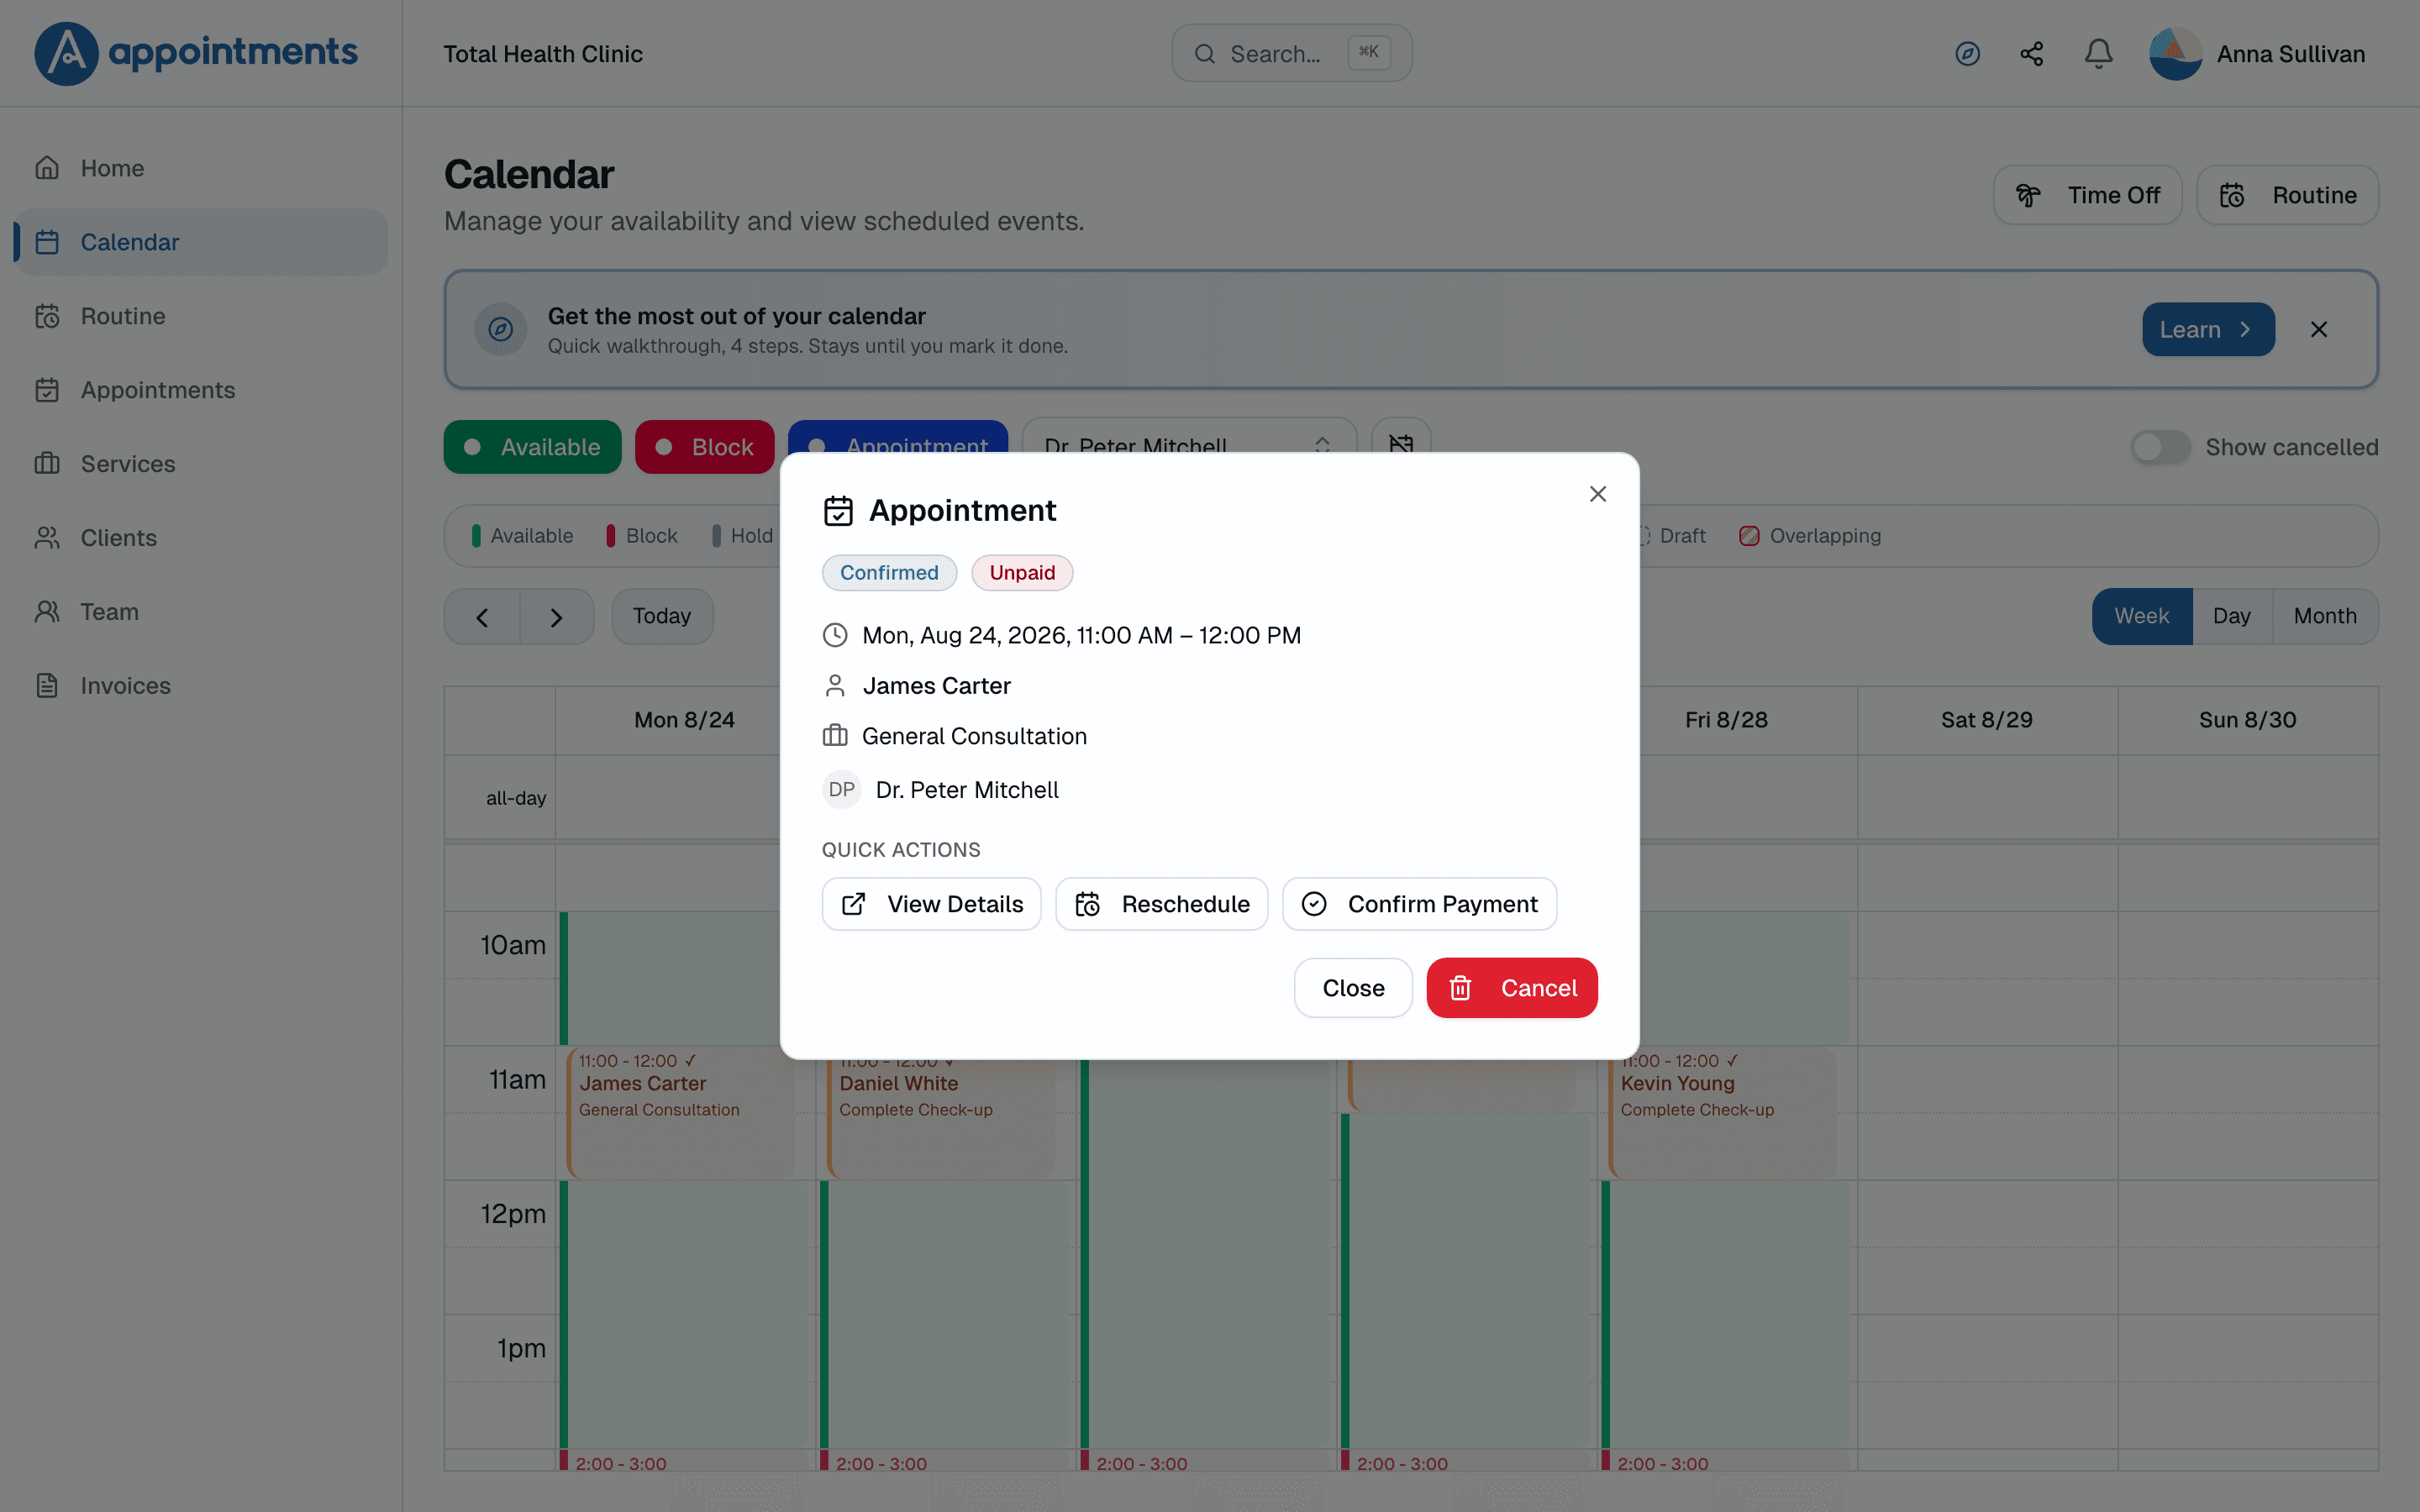Switch to Day view
Viewport: 2420px width, 1512px height.
click(2231, 616)
